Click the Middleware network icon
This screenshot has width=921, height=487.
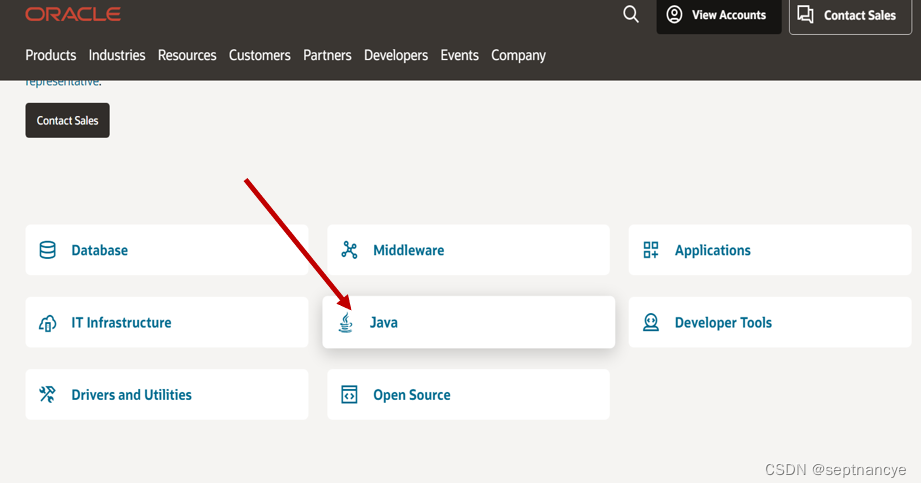(349, 250)
